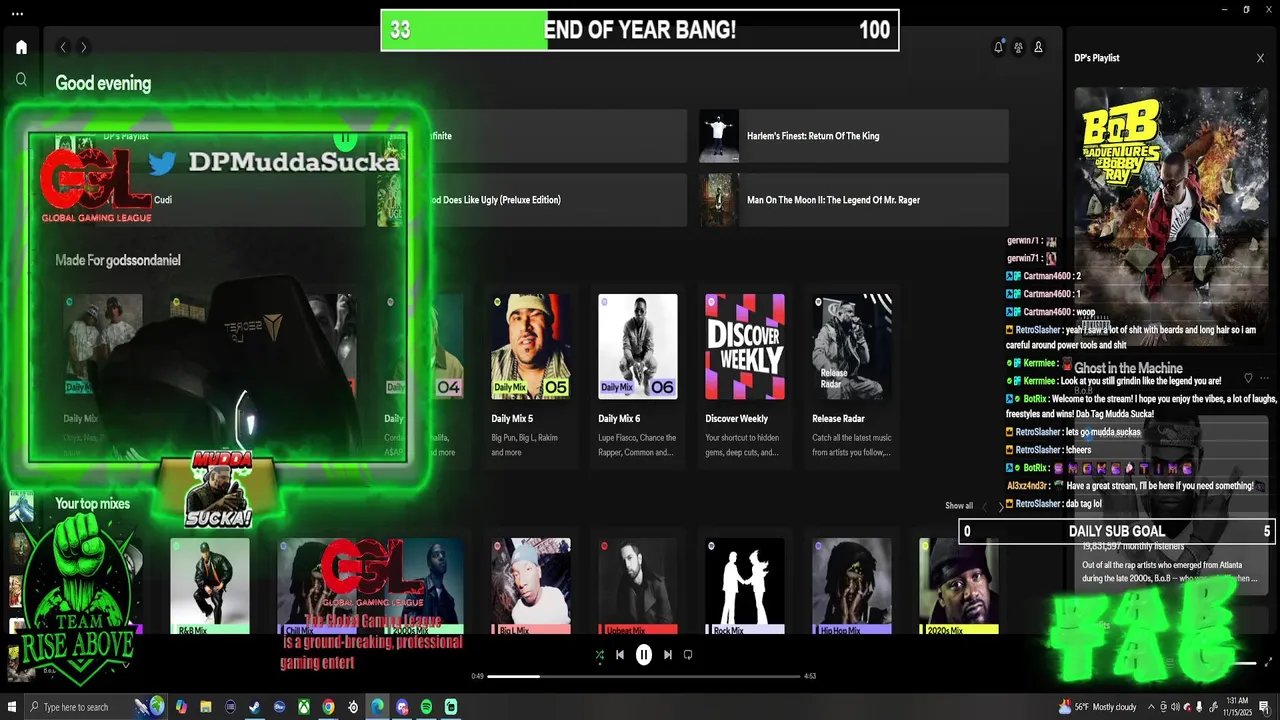Go to Spotify Home

[21, 47]
